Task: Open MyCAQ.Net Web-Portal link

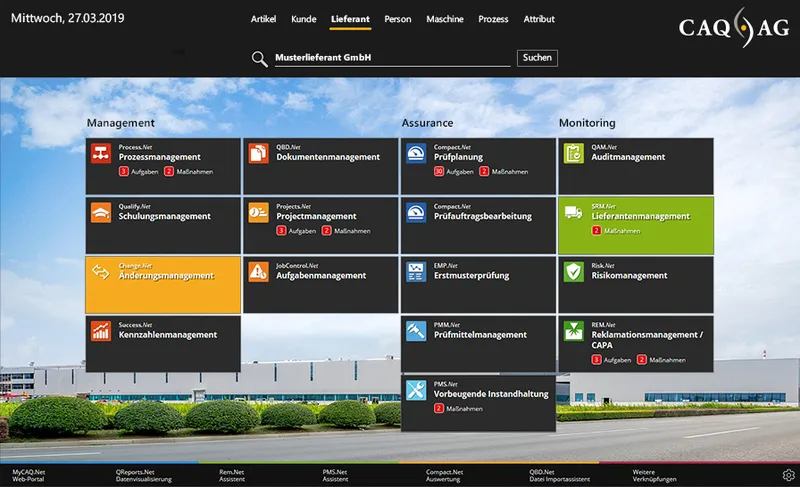Action: [x=29, y=475]
